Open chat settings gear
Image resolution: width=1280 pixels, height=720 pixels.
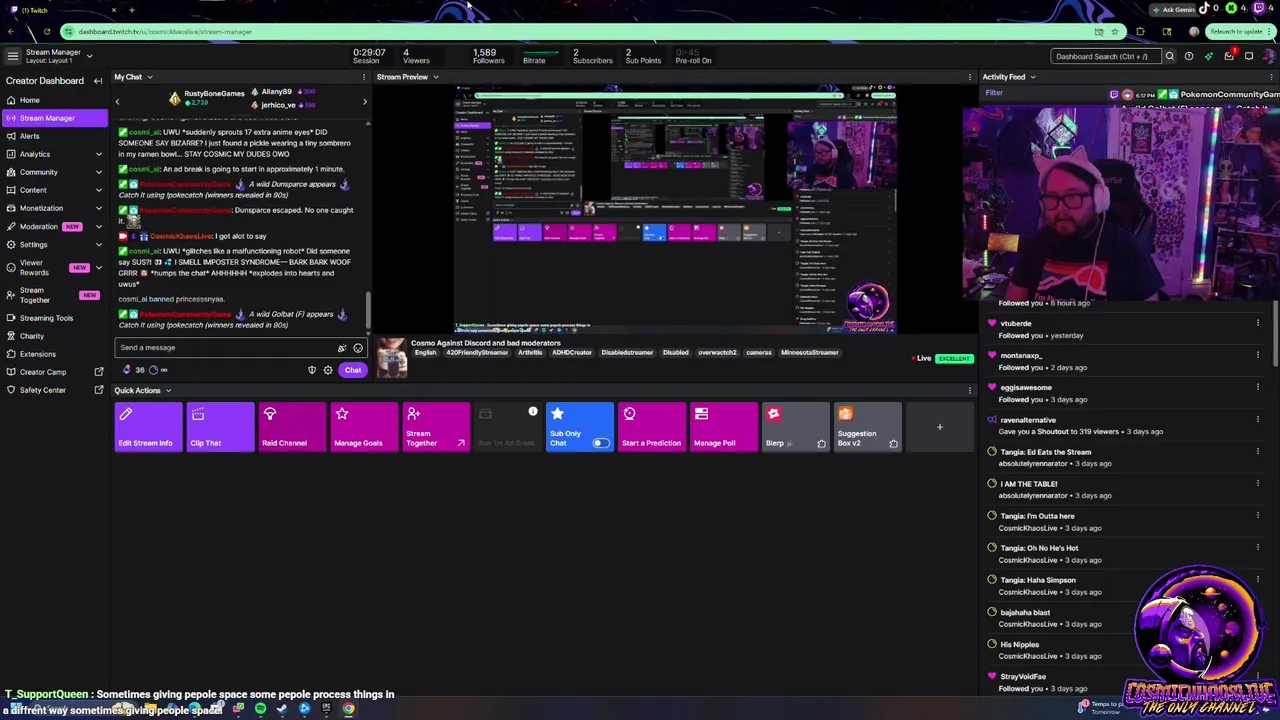pyautogui.click(x=328, y=370)
